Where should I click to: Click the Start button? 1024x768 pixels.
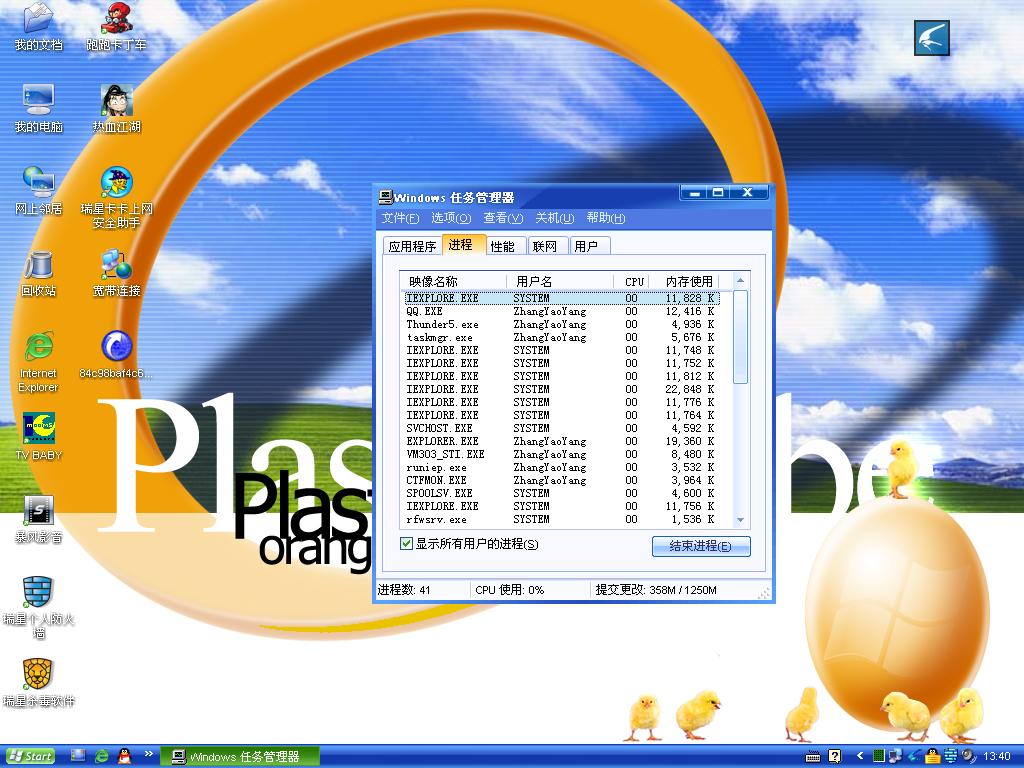click(x=30, y=756)
